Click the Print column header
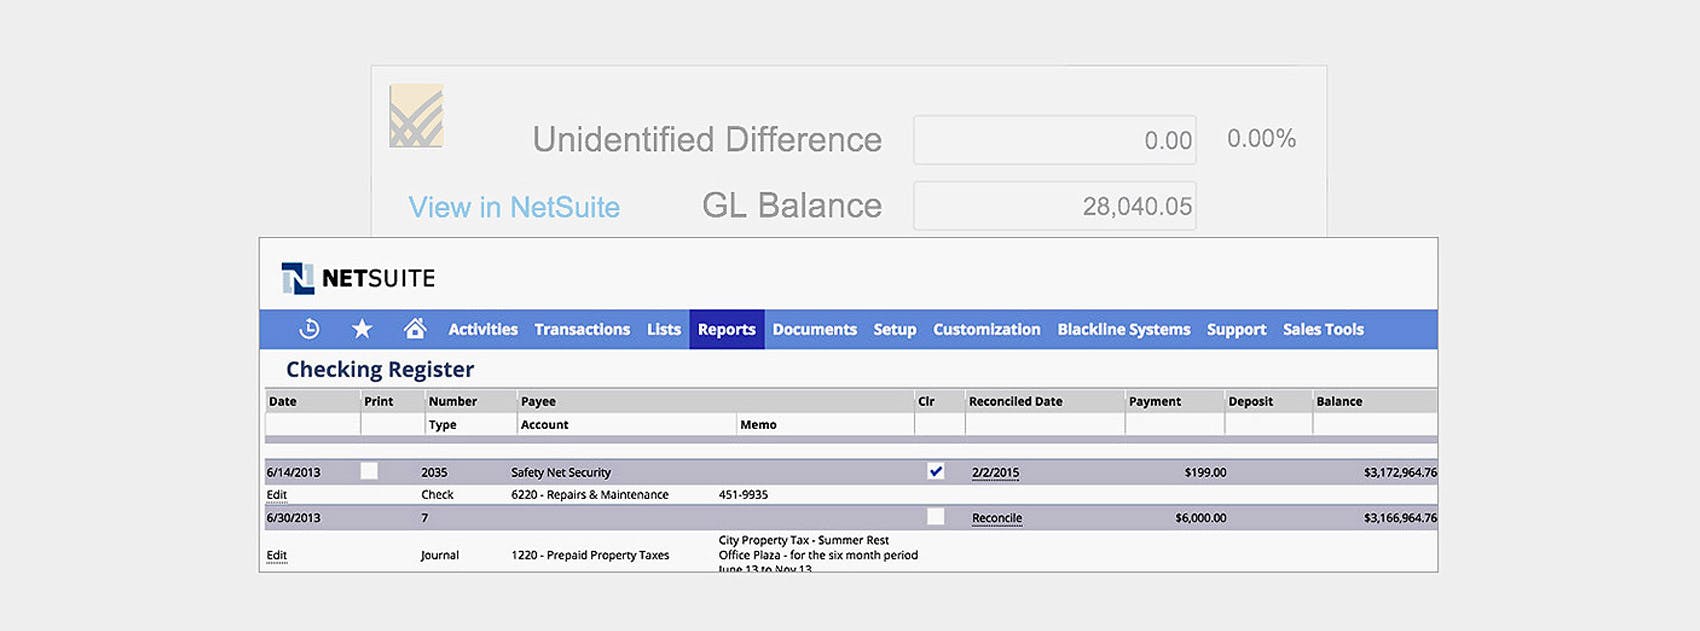 click(379, 401)
